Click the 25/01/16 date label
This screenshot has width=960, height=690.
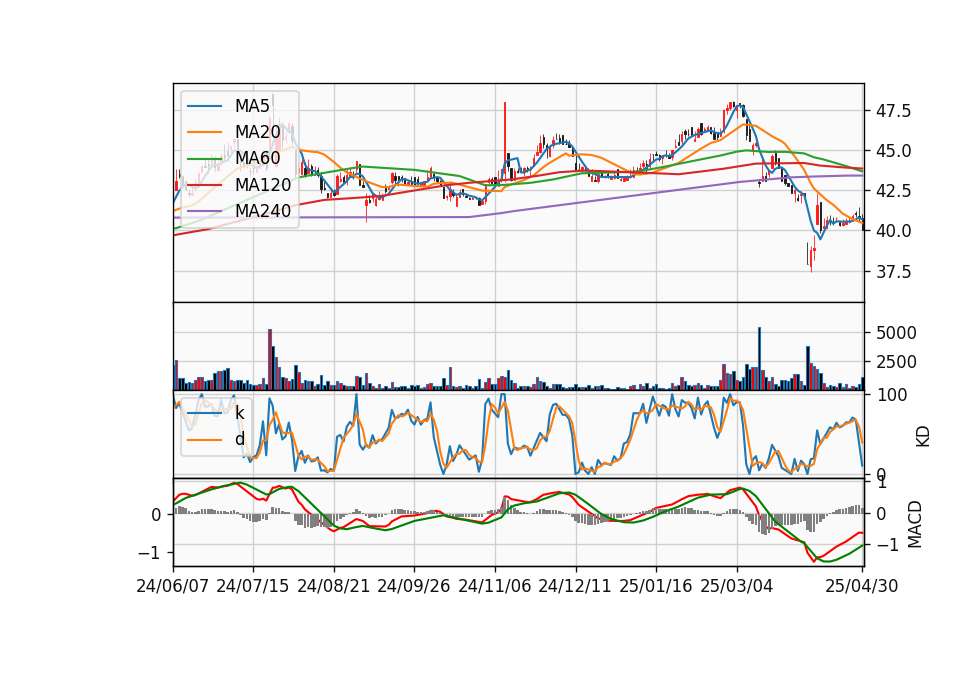click(656, 587)
